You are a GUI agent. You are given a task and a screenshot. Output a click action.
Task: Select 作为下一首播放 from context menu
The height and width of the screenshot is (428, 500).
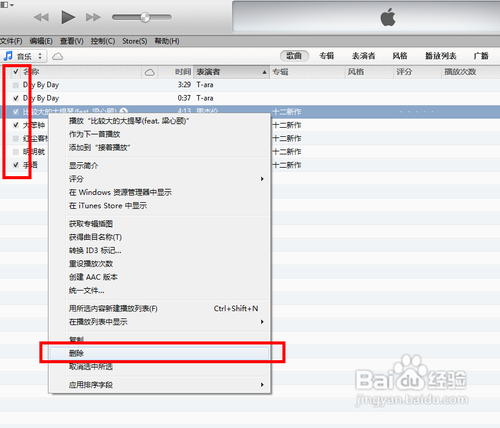click(159, 134)
